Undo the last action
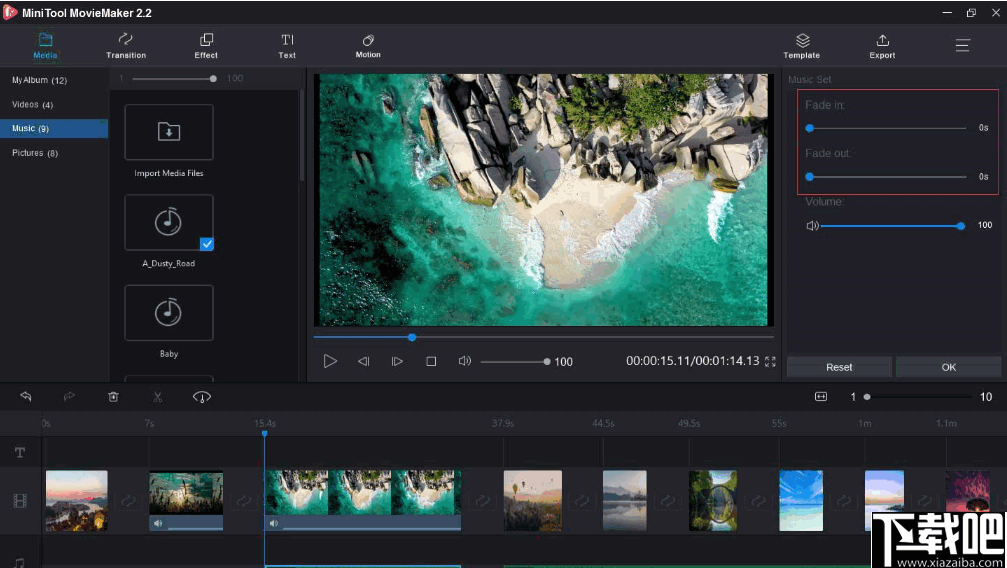This screenshot has height=568, width=1007. (26, 396)
